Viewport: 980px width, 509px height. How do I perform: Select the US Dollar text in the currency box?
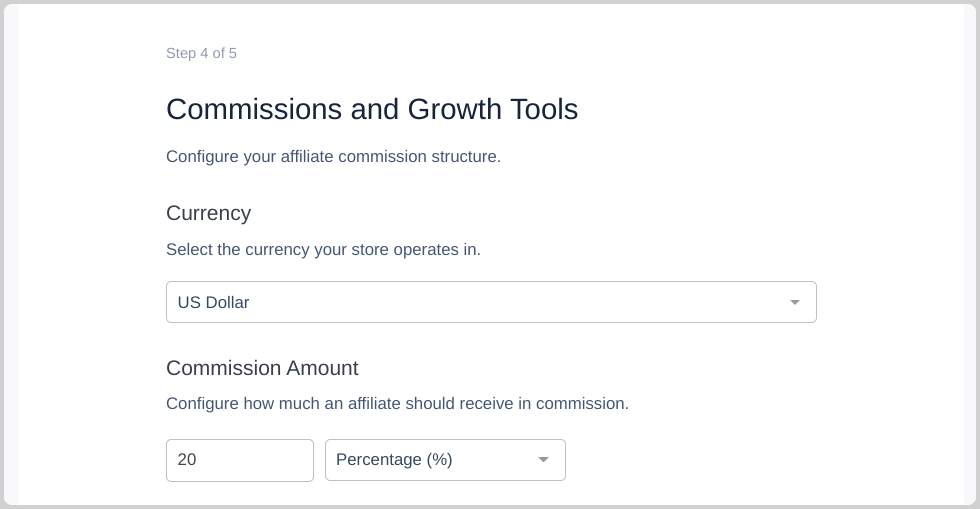[x=213, y=303]
